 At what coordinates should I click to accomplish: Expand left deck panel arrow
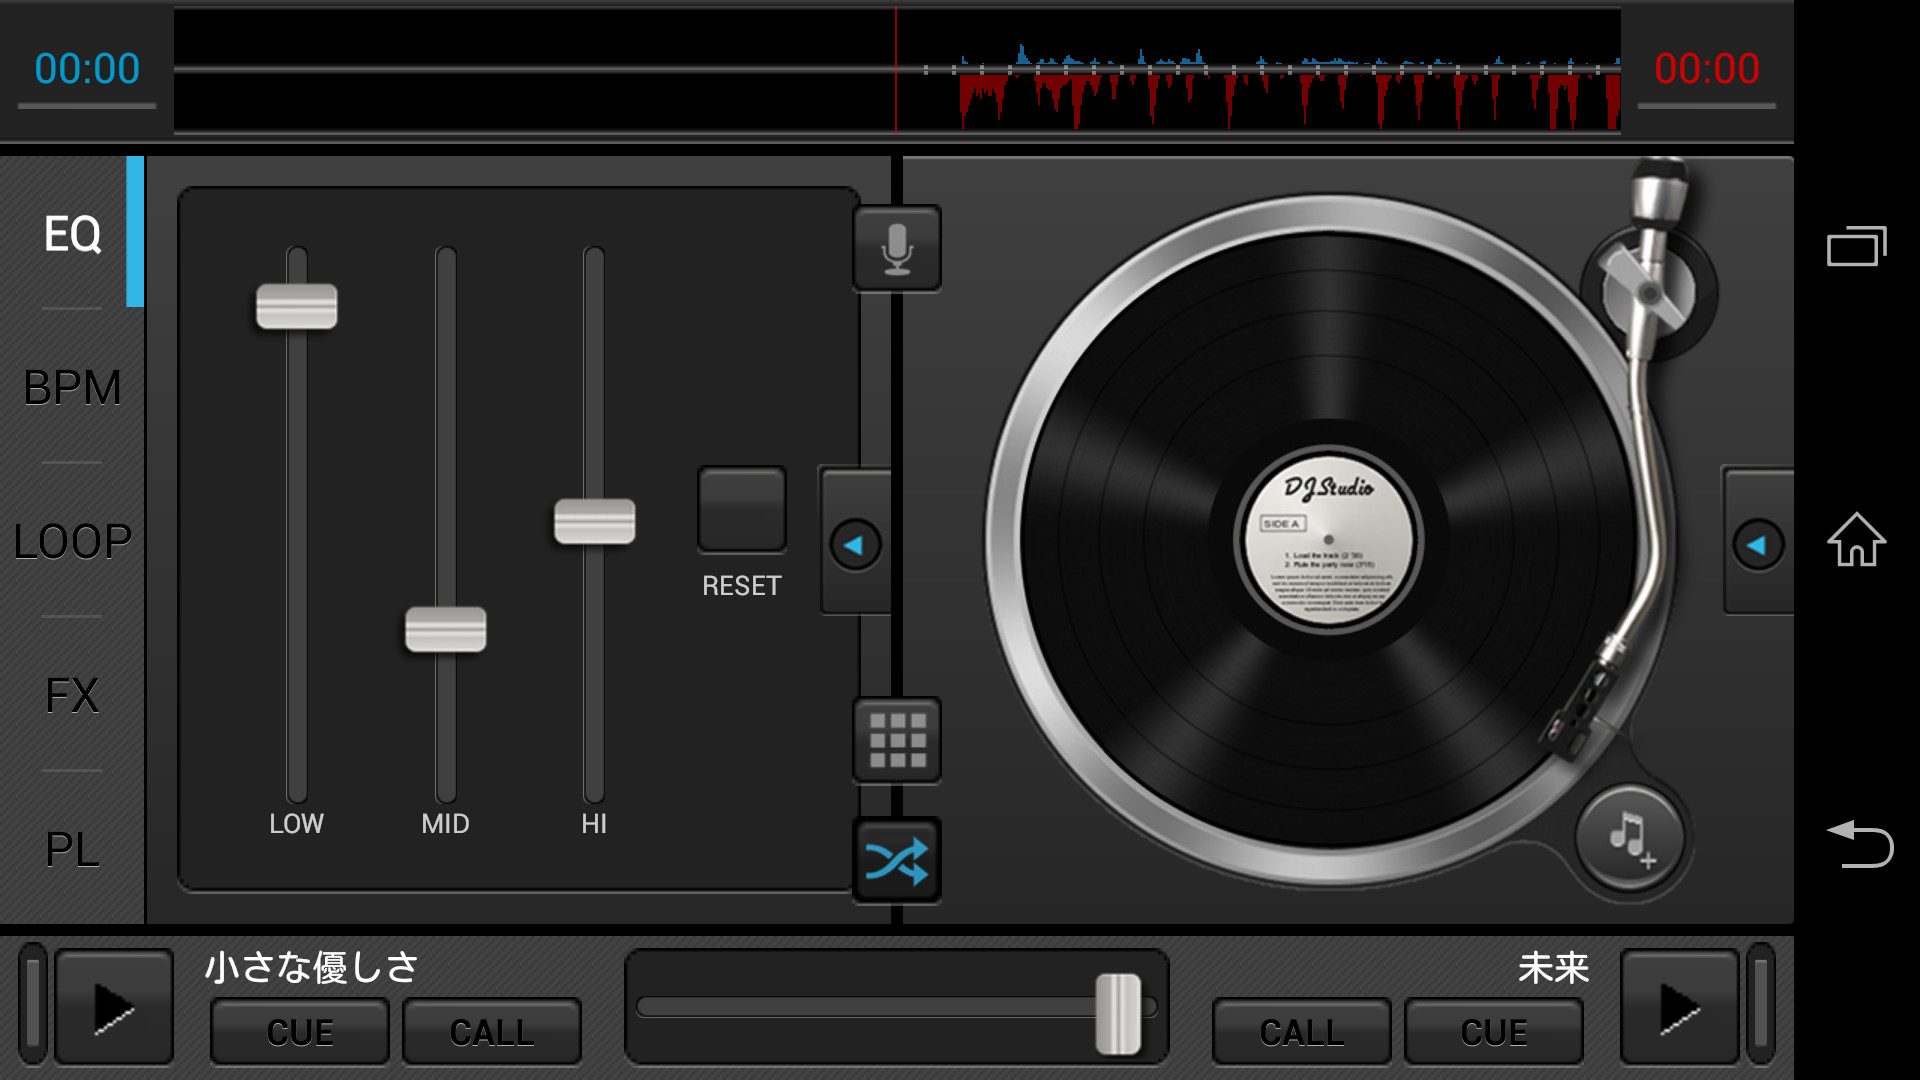point(855,544)
